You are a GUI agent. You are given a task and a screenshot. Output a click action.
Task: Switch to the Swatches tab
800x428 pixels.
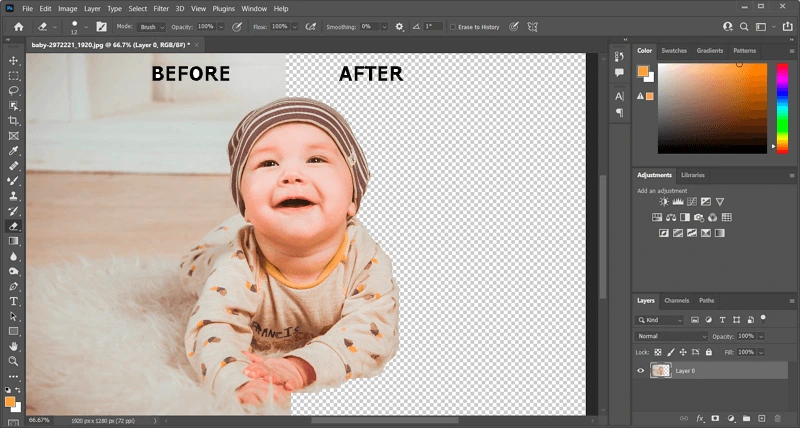click(674, 51)
